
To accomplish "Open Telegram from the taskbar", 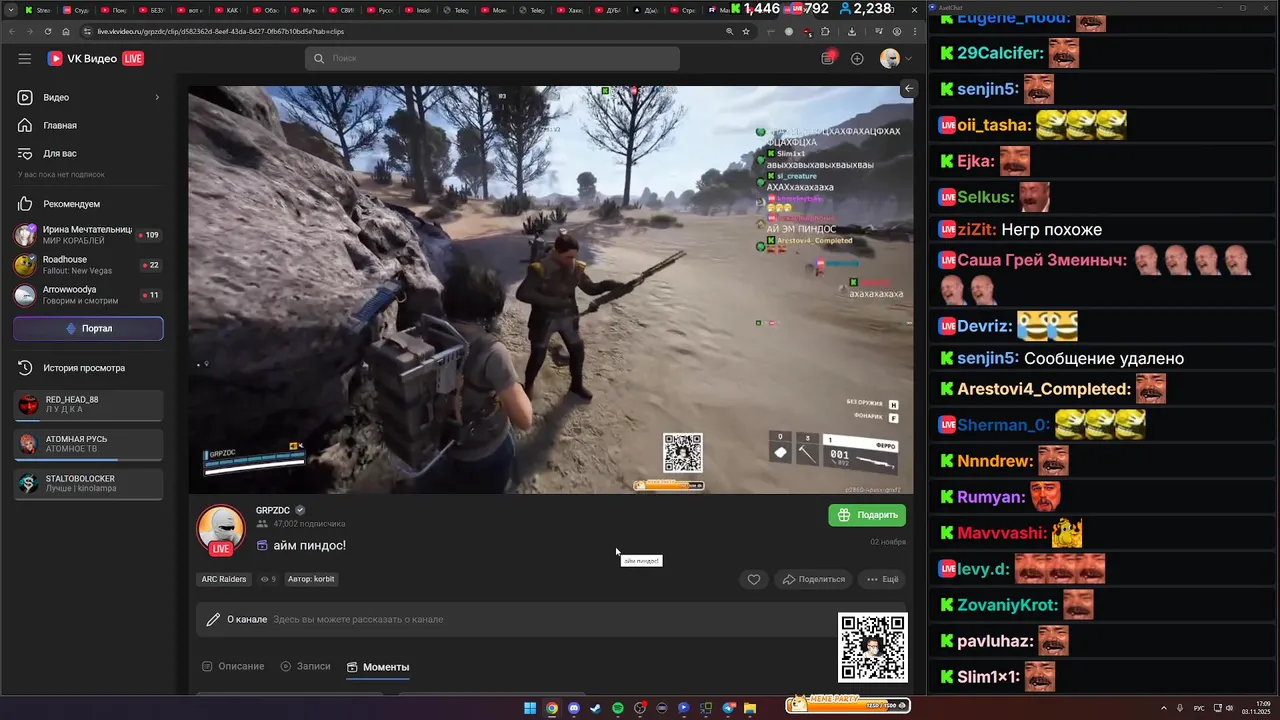I will point(728,708).
